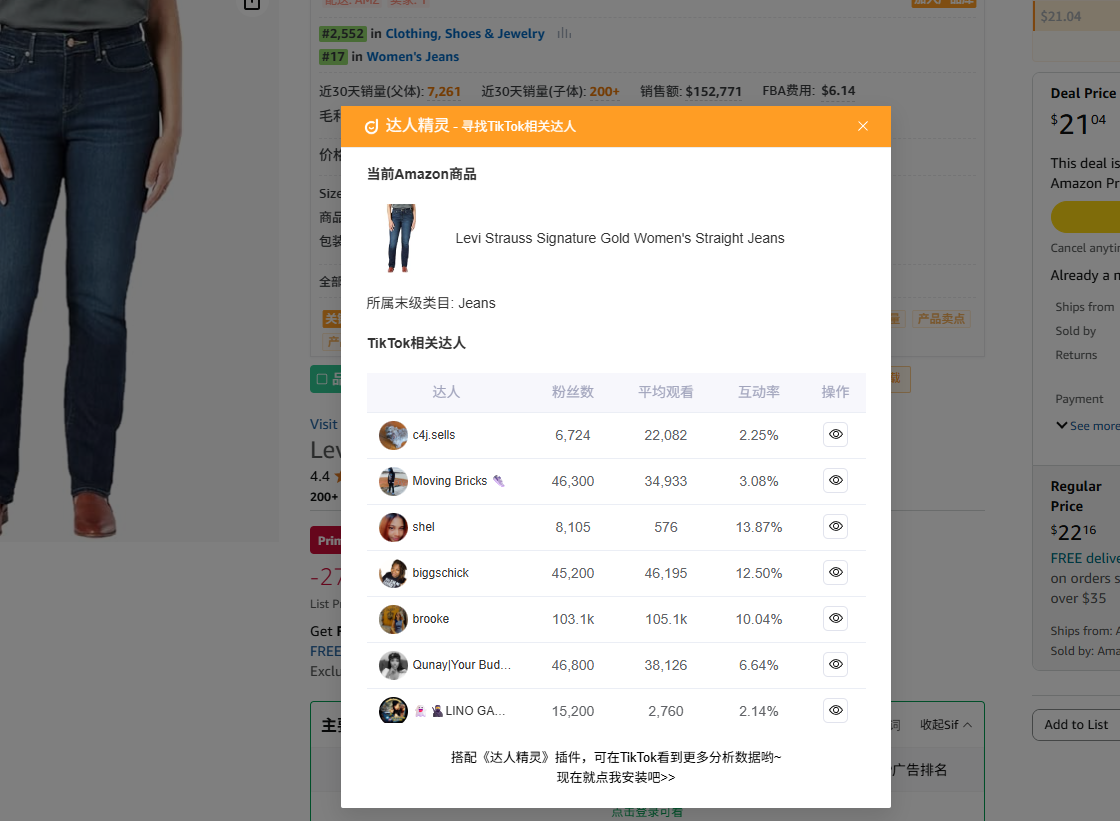Click the 7,261 parent 30-day sales value

point(444,91)
